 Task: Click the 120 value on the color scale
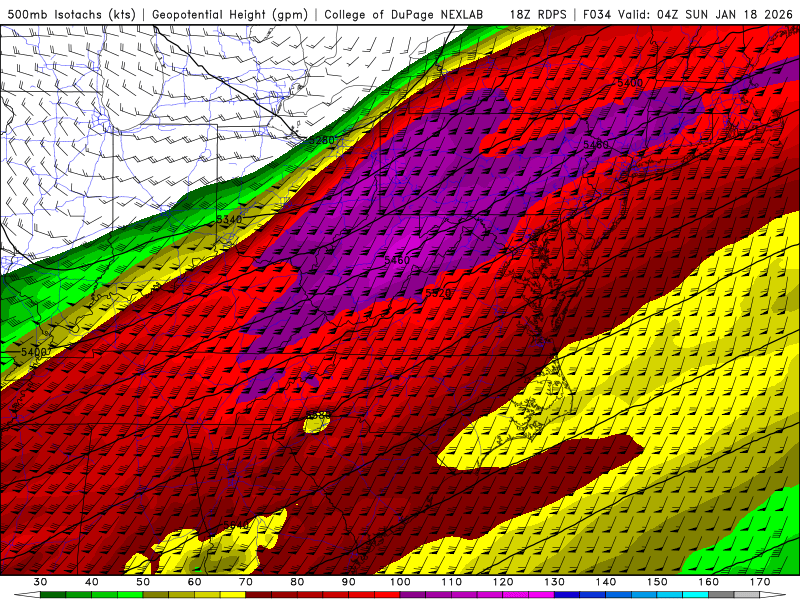tap(503, 582)
